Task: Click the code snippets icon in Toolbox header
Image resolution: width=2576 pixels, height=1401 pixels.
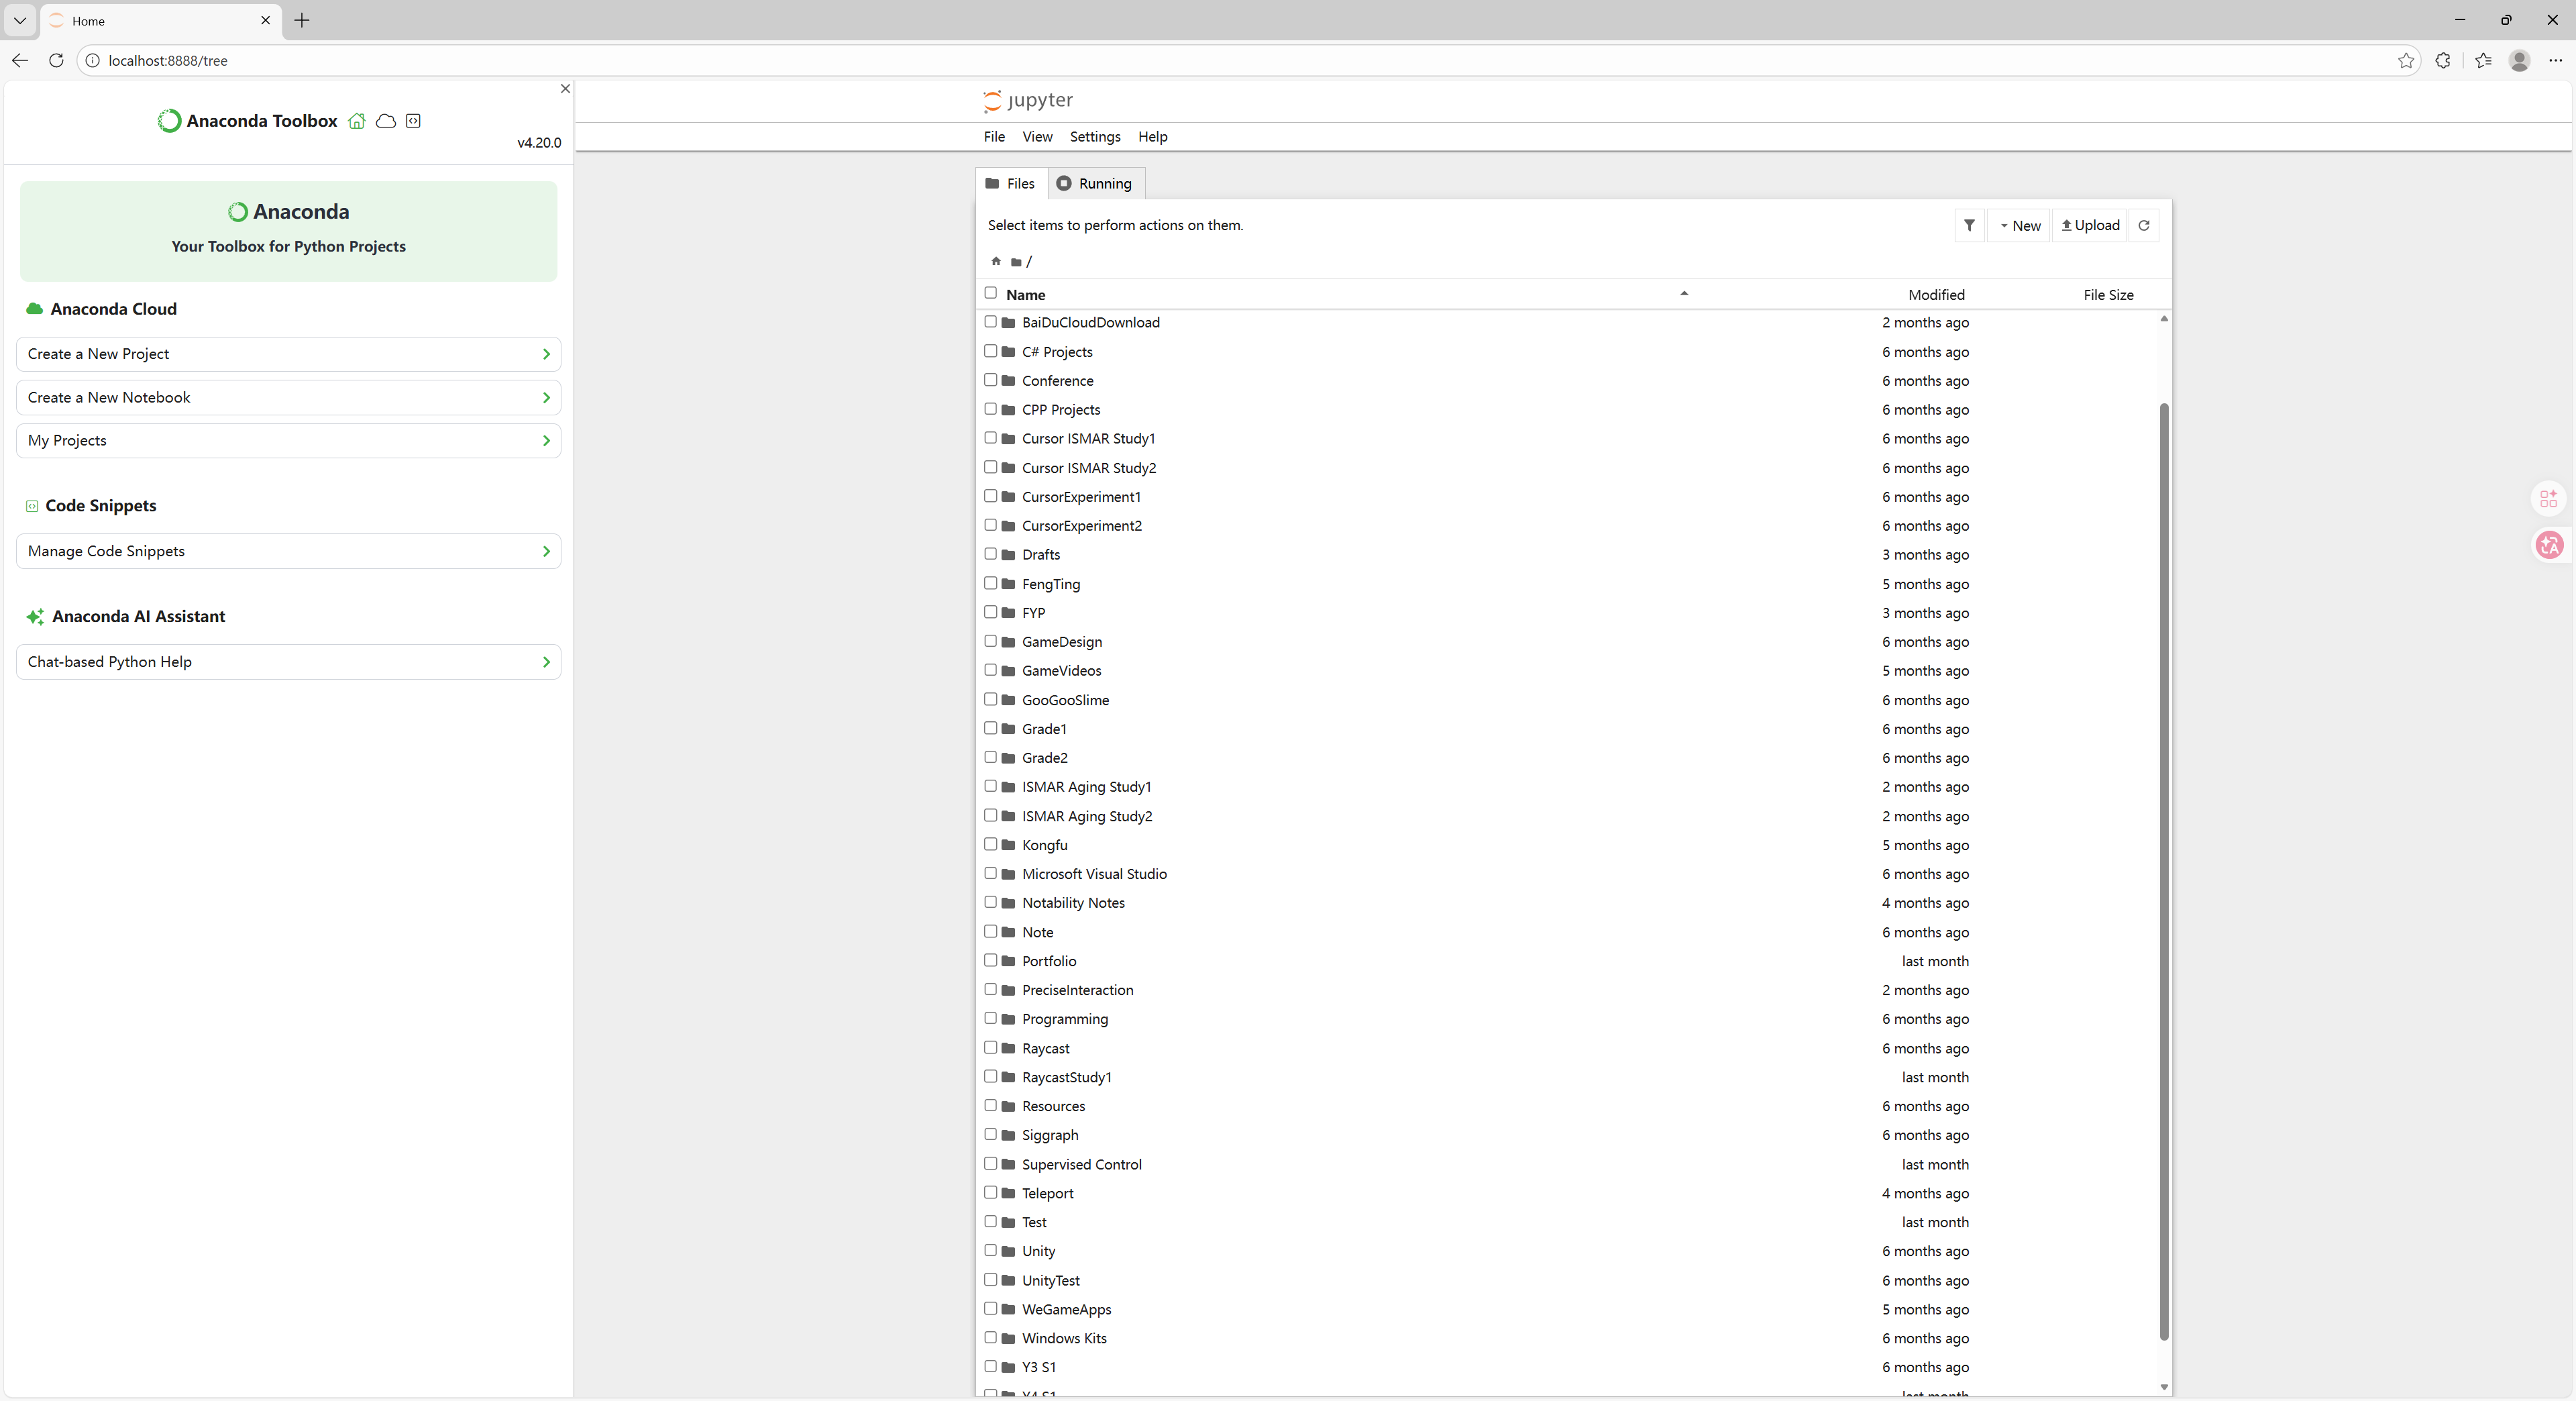Action: pos(413,121)
